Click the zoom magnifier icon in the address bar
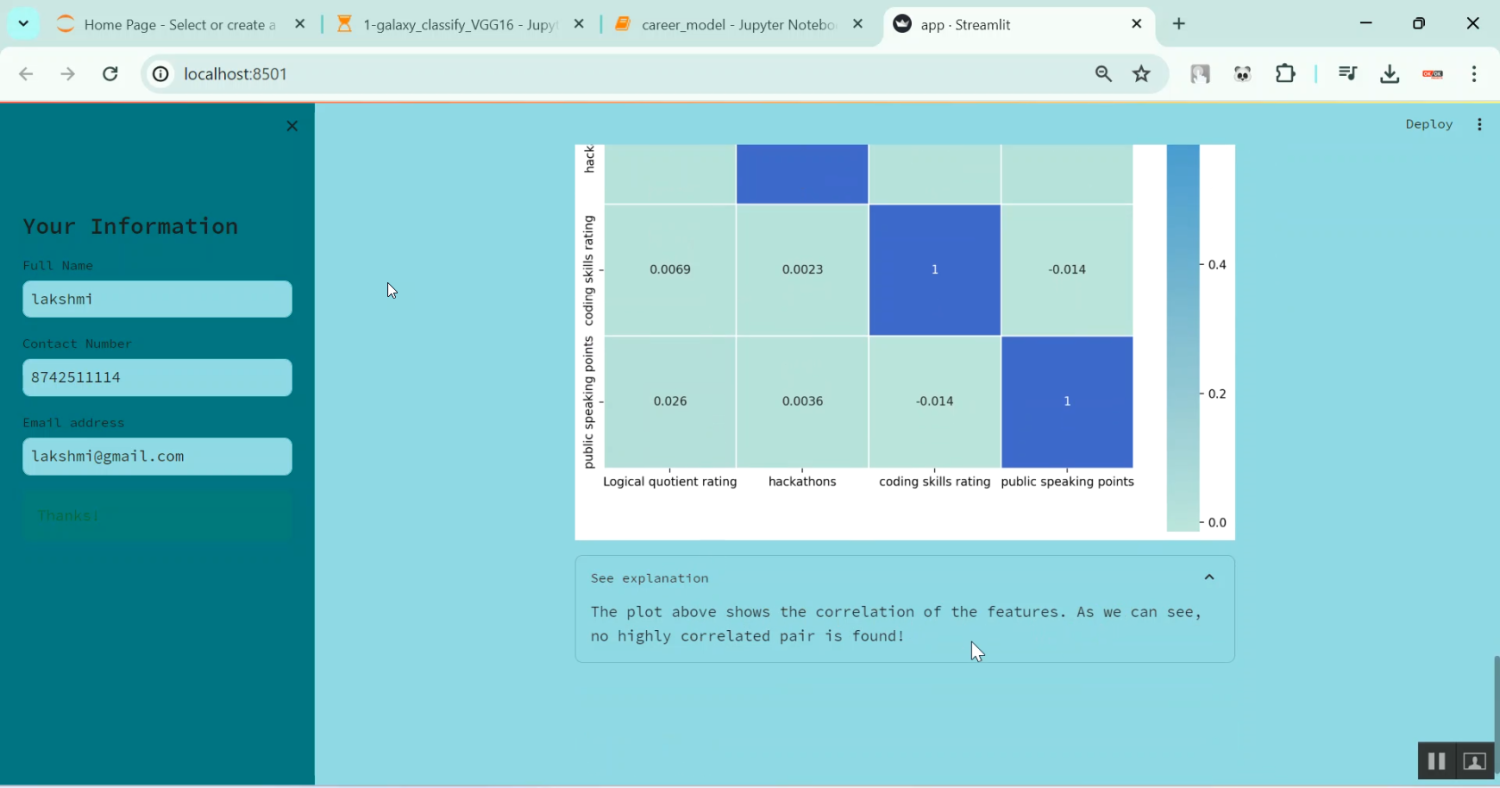Screen dimensions: 1500x788 pos(1103,73)
